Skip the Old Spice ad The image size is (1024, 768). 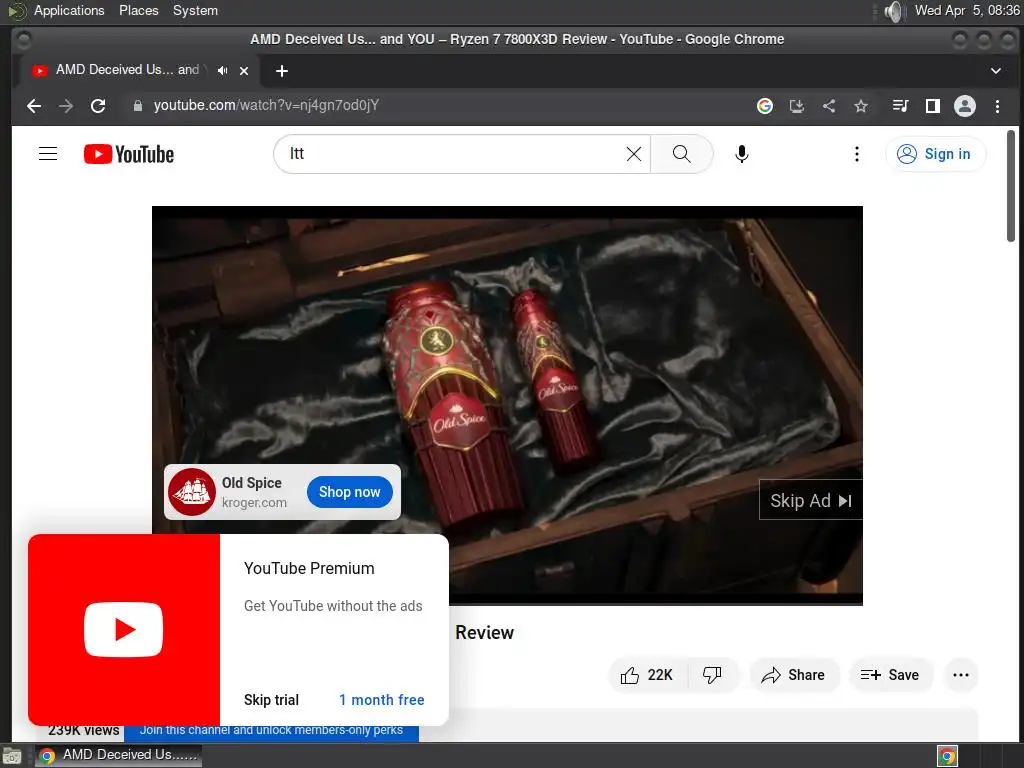click(x=810, y=501)
